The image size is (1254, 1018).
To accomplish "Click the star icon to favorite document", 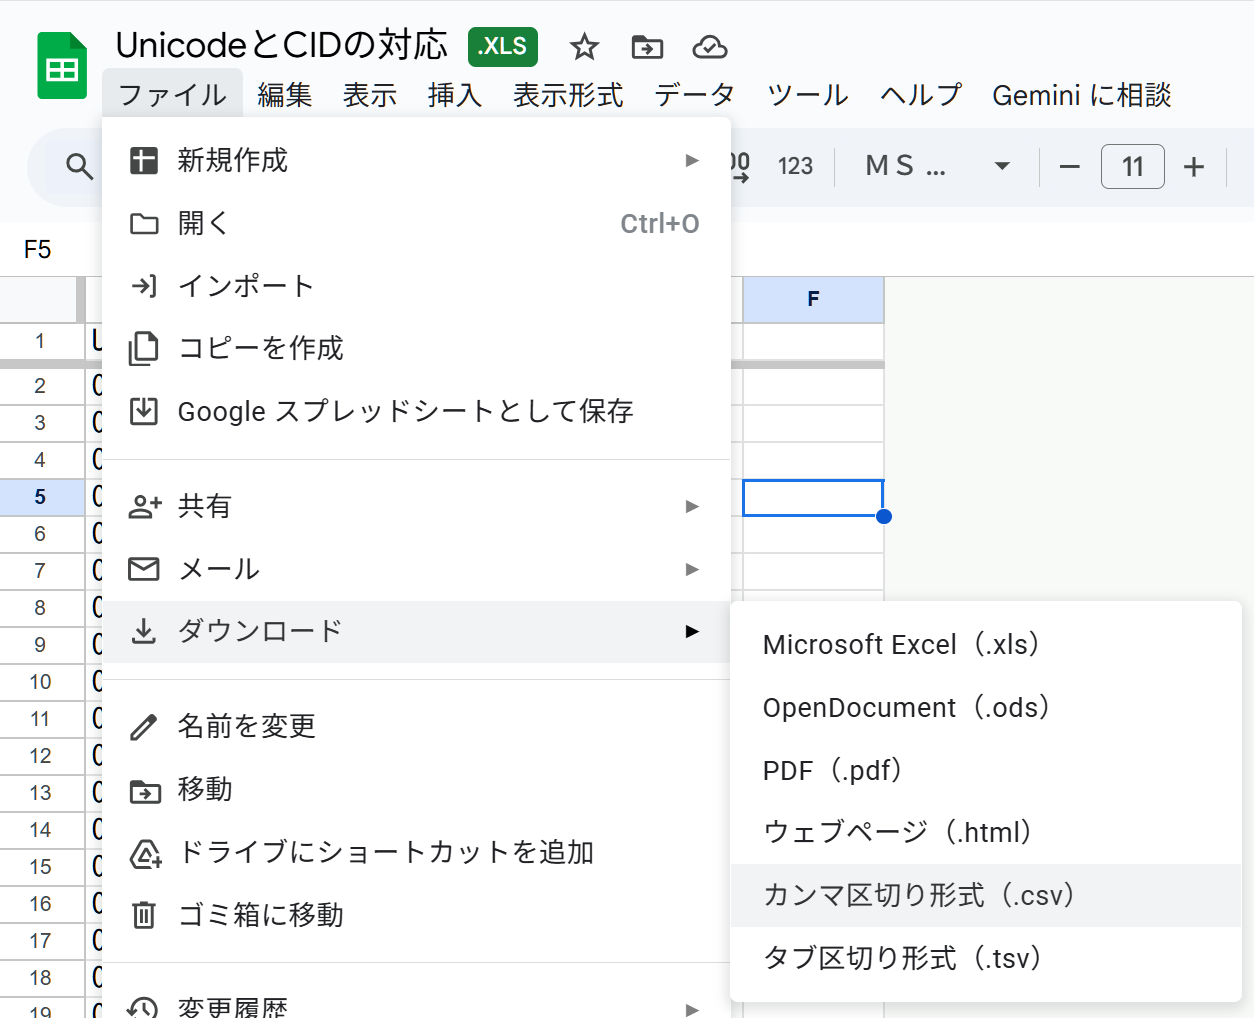I will 584,47.
